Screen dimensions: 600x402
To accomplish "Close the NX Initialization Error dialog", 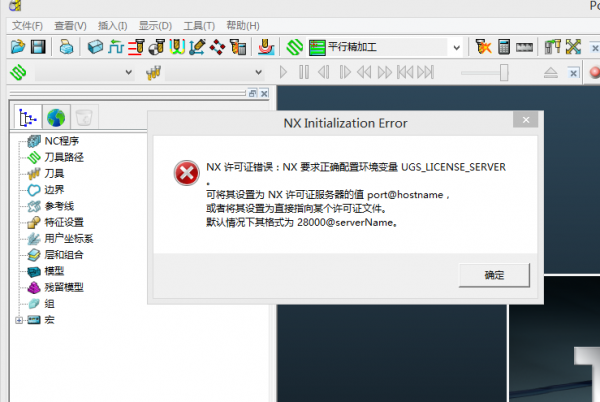I will pyautogui.click(x=526, y=120).
